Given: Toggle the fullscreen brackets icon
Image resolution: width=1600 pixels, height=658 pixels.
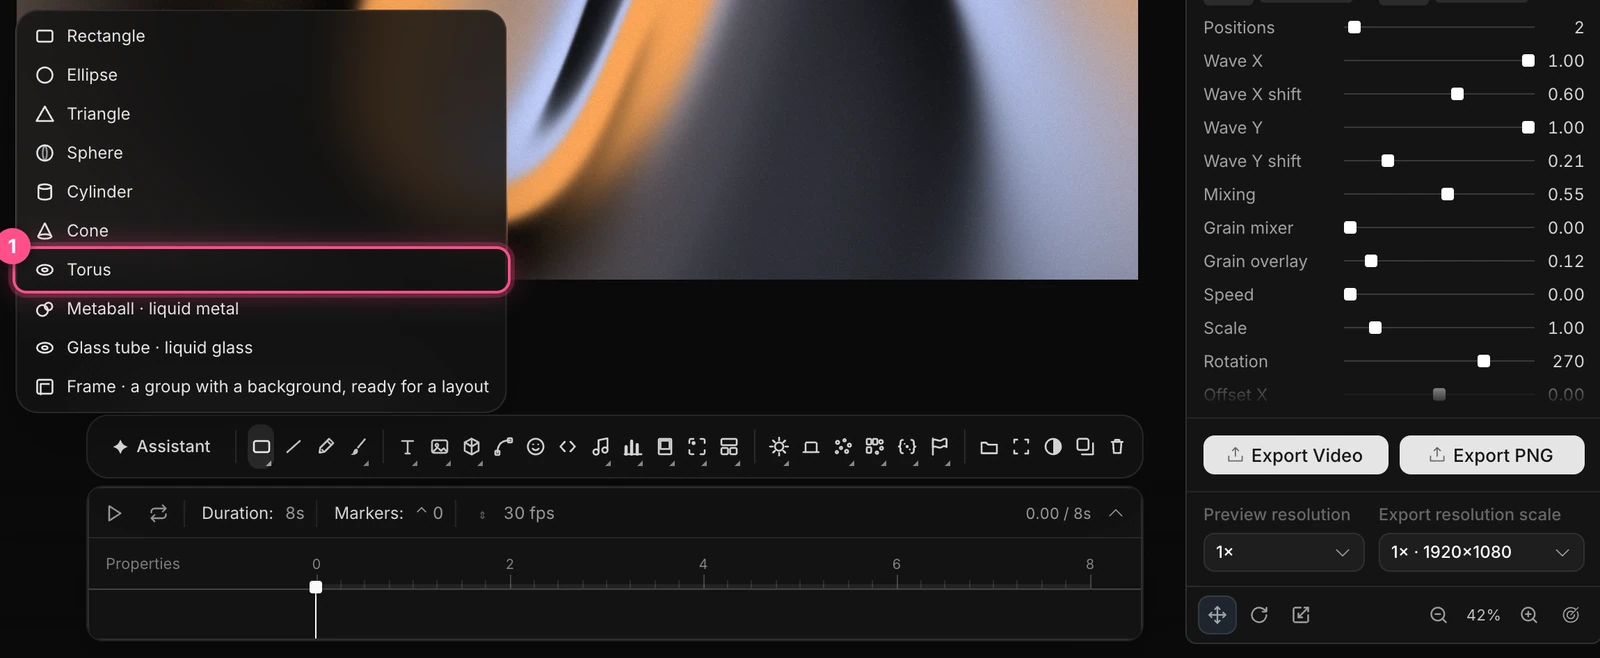Looking at the screenshot, I should 1021,447.
